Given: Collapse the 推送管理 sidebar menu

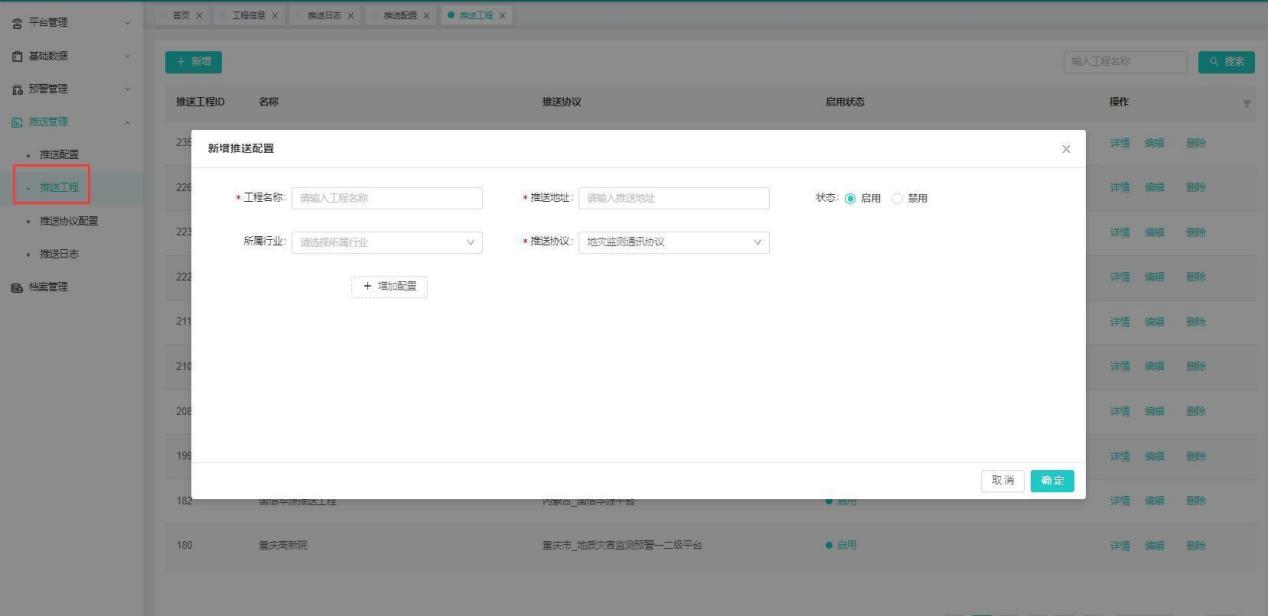Looking at the screenshot, I should 127,122.
